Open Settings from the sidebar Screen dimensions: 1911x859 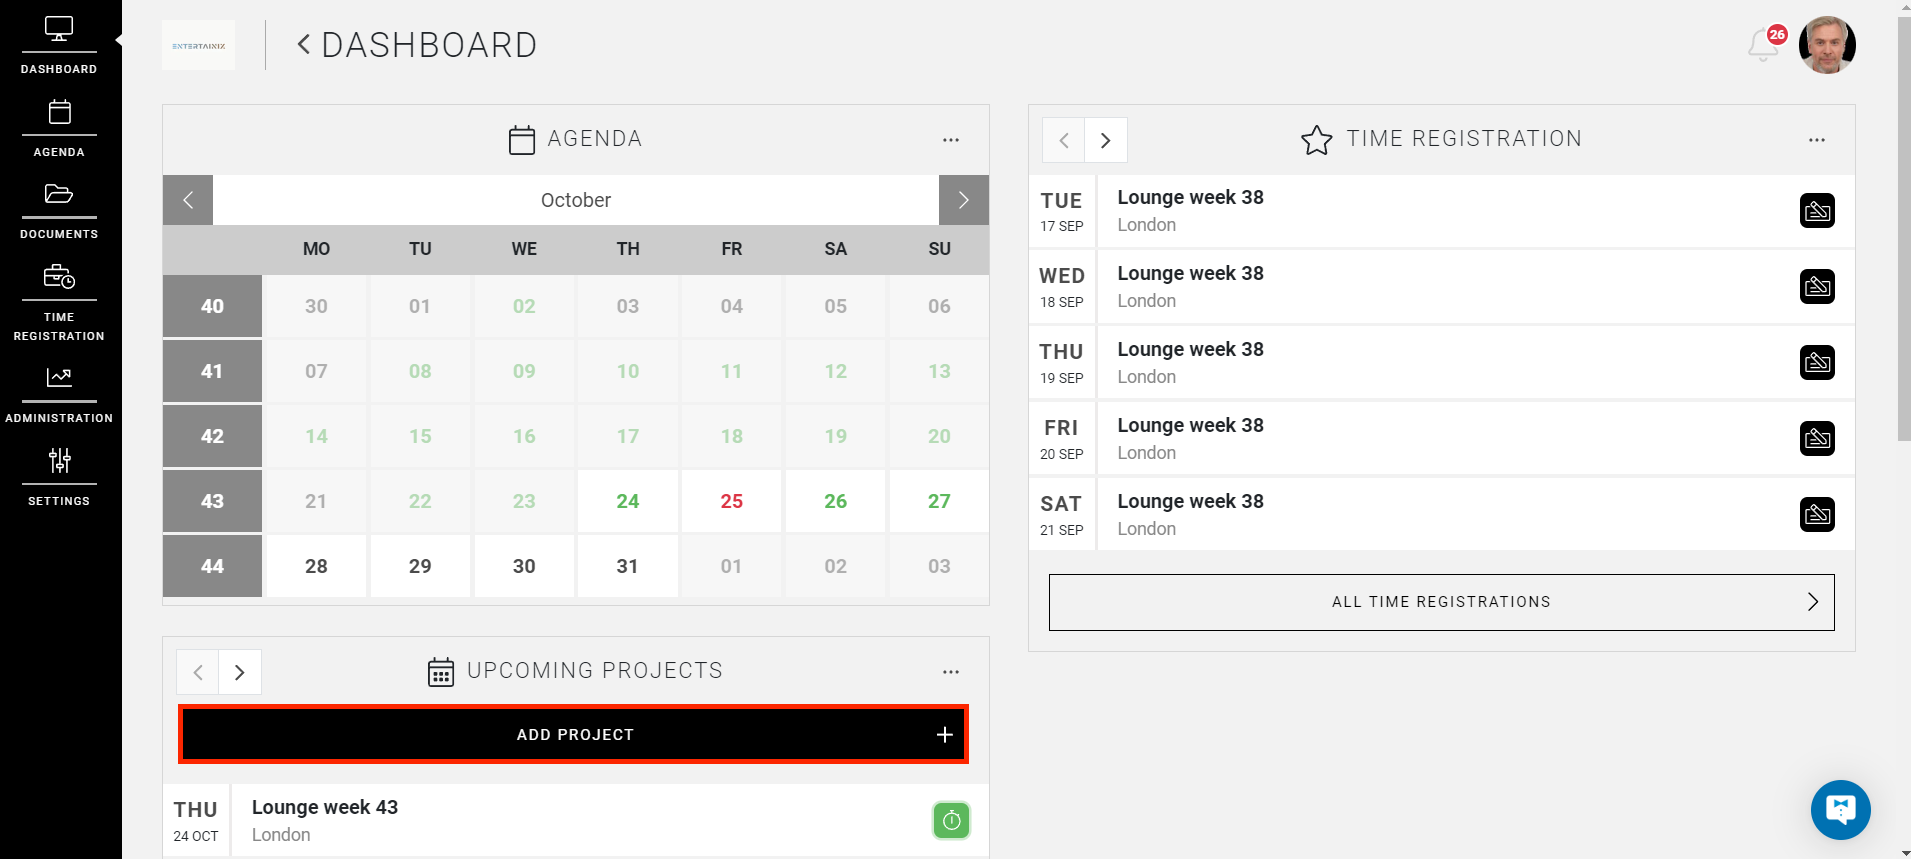(59, 476)
